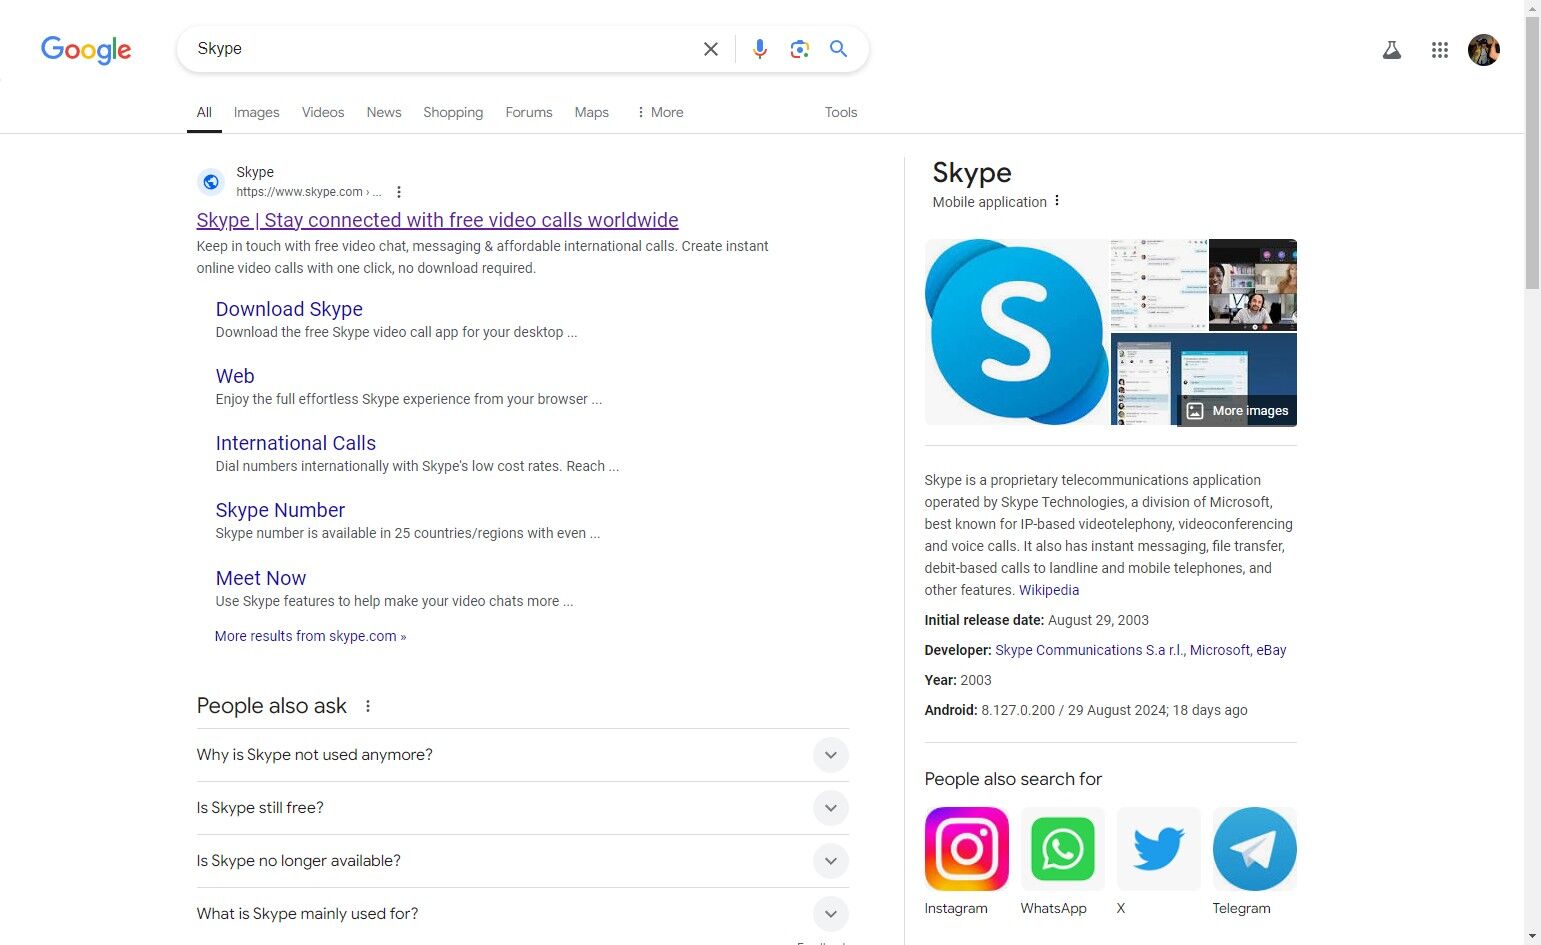Click the scrollbar up arrow
This screenshot has height=945, width=1541.
click(1532, 8)
